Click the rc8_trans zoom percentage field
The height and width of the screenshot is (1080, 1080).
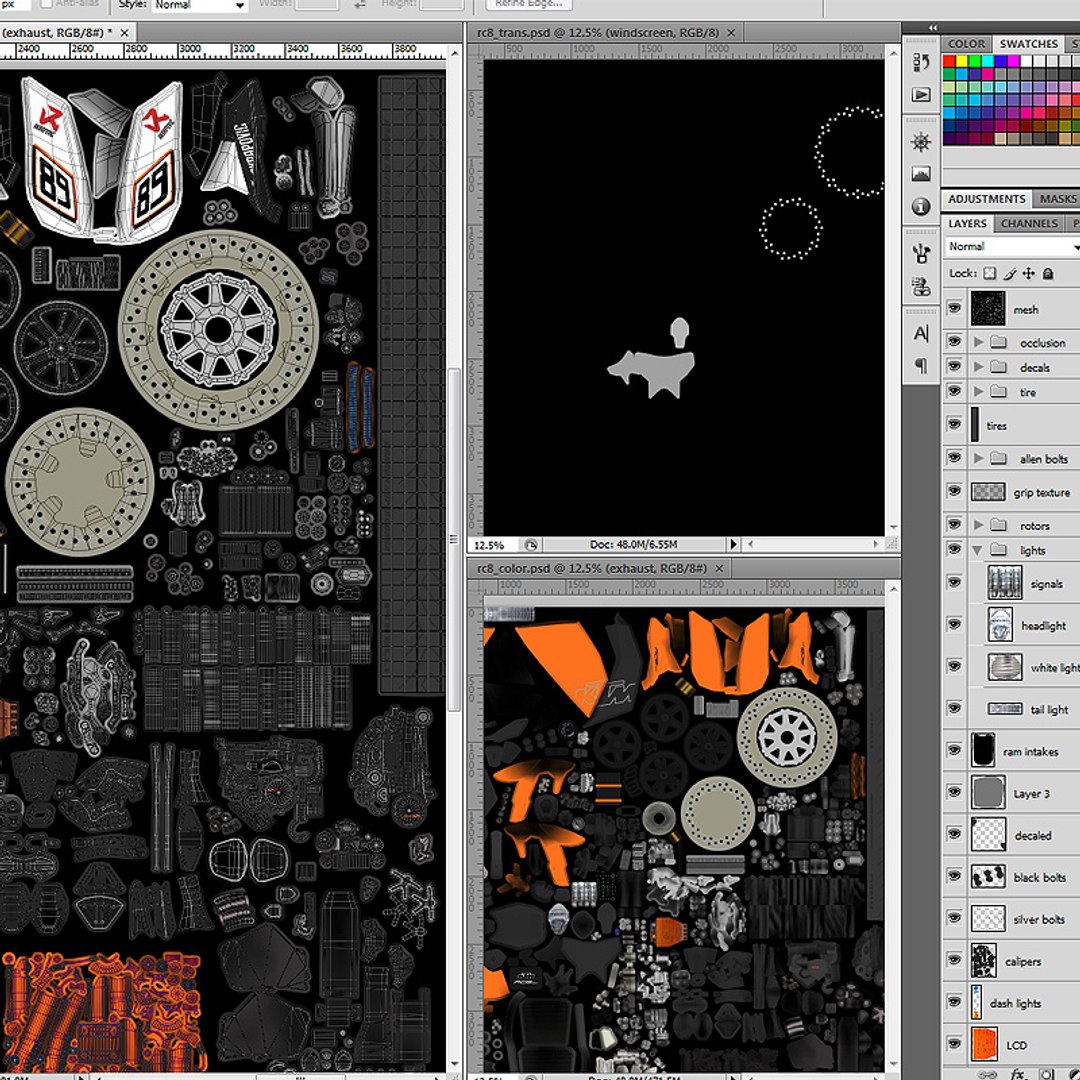click(x=493, y=545)
